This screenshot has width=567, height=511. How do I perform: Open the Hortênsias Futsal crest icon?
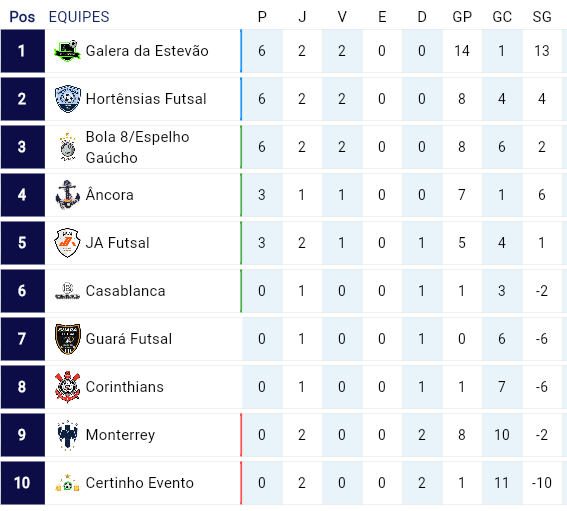(x=67, y=99)
